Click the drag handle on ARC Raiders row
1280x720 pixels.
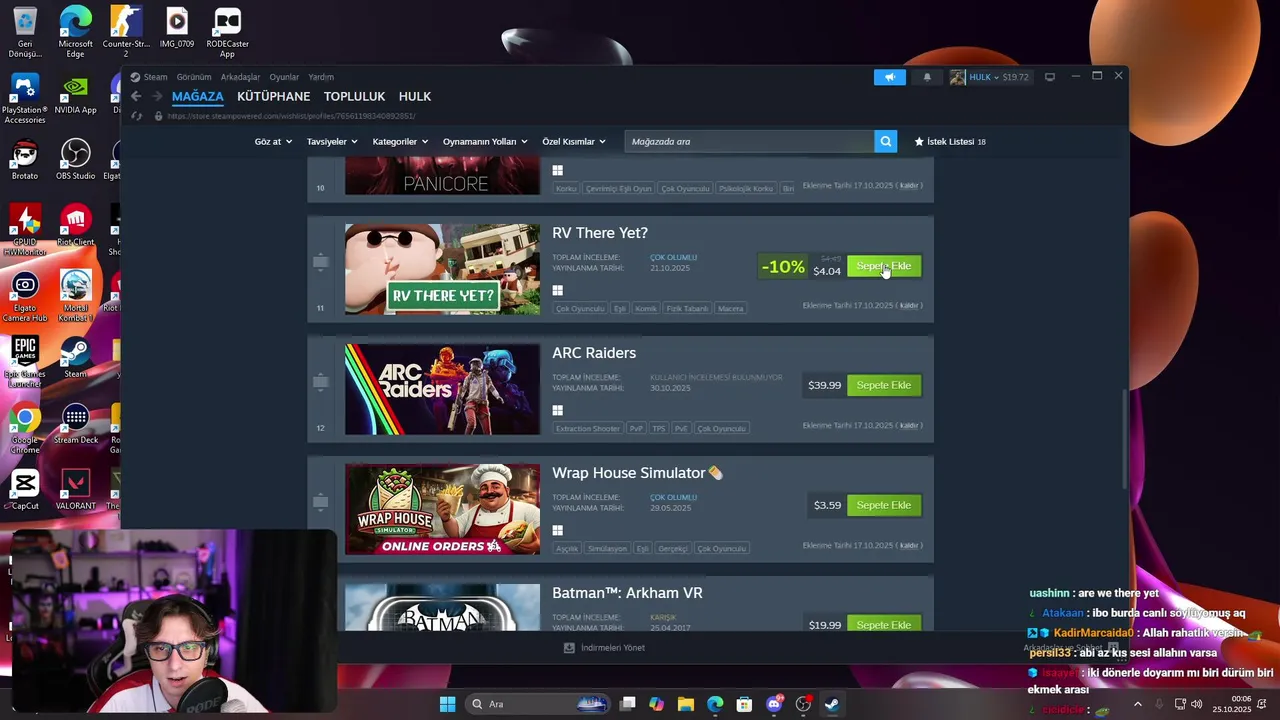(321, 382)
